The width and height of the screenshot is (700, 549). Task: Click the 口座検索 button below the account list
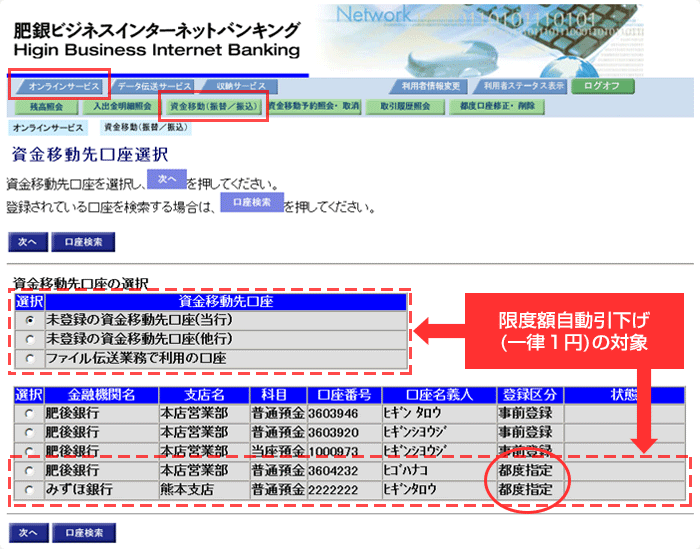[x=84, y=533]
